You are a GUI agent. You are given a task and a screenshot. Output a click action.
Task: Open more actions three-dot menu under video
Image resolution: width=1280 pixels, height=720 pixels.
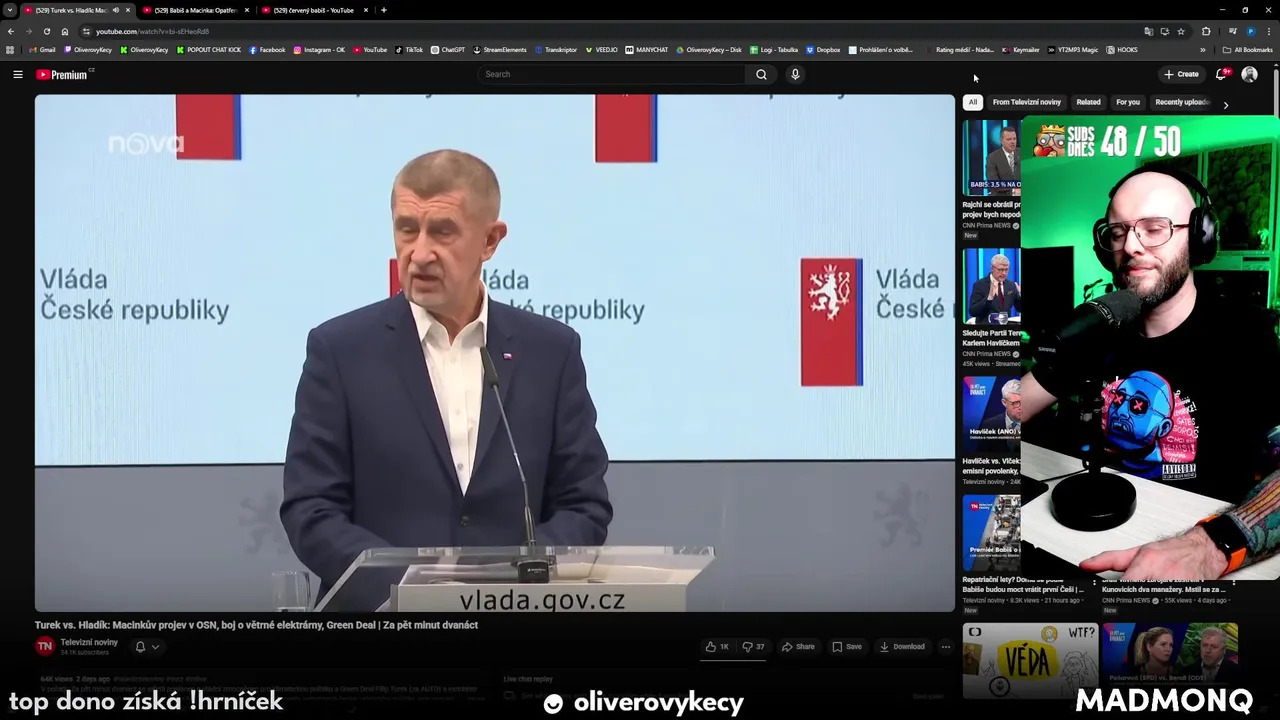(x=945, y=647)
